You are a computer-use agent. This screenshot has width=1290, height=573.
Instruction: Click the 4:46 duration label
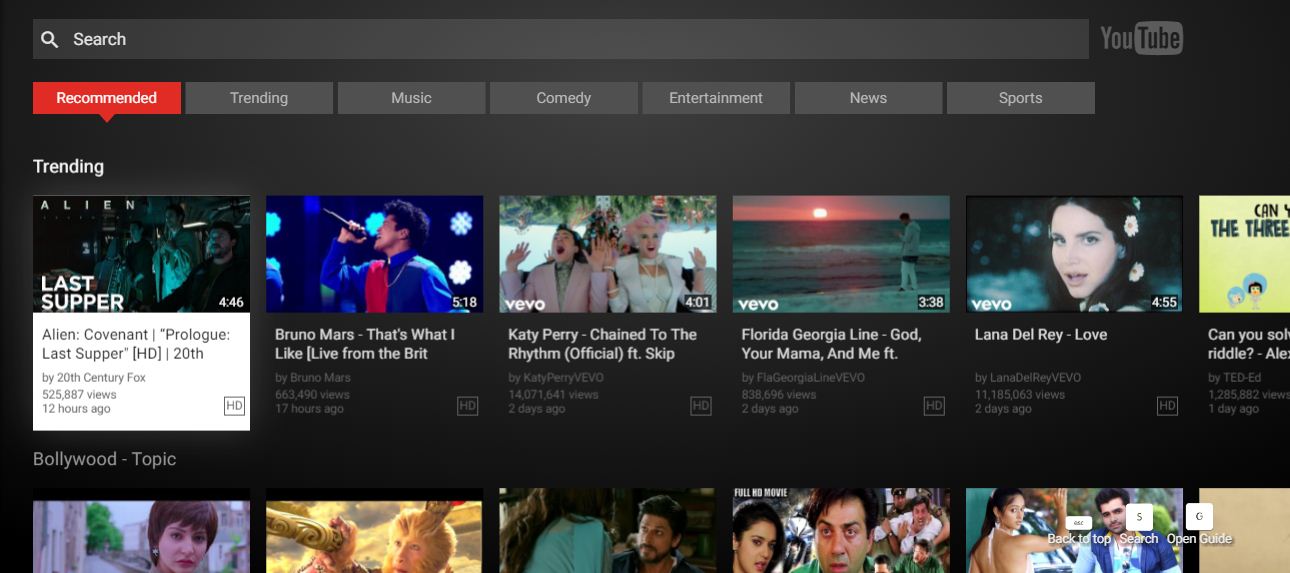click(231, 302)
